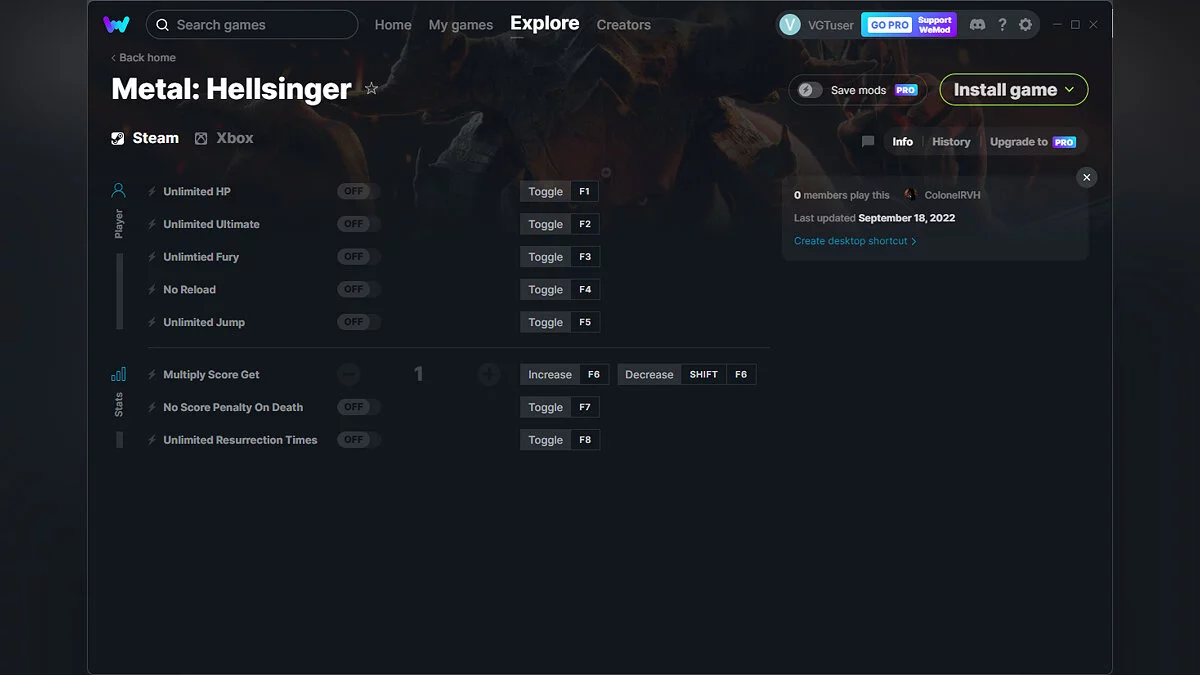Viewport: 1200px width, 675px height.
Task: Enable the Unlimited Ultimate switch
Action: 359,224
